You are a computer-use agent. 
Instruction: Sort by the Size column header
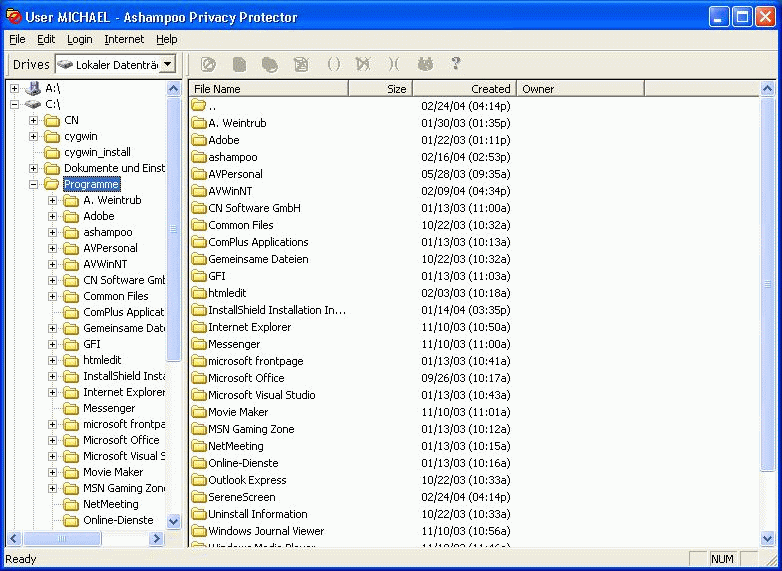tap(381, 89)
